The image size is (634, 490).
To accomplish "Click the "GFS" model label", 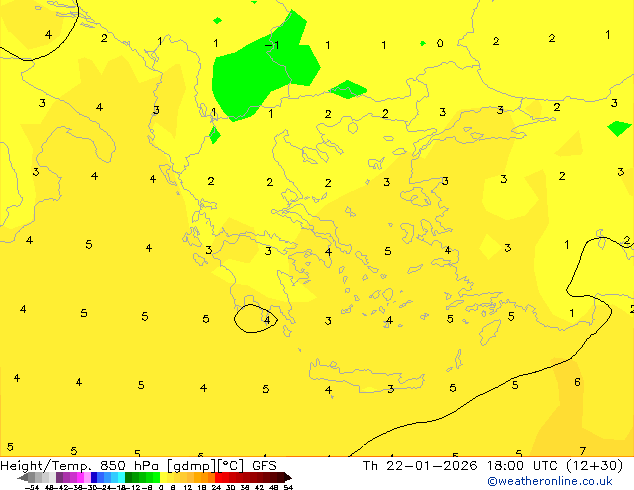I will 264,465.
